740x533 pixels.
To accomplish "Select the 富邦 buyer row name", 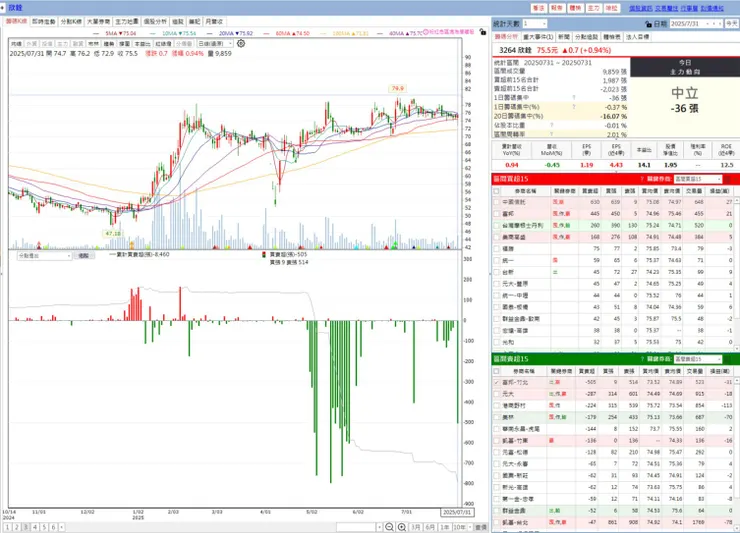I will [508, 214].
